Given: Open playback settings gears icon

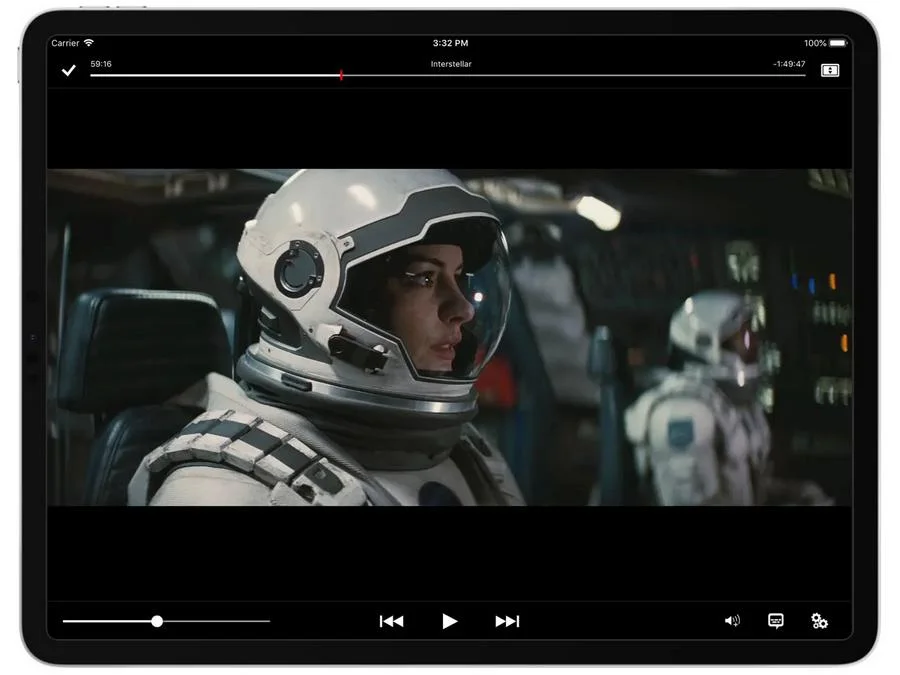Looking at the screenshot, I should point(819,621).
